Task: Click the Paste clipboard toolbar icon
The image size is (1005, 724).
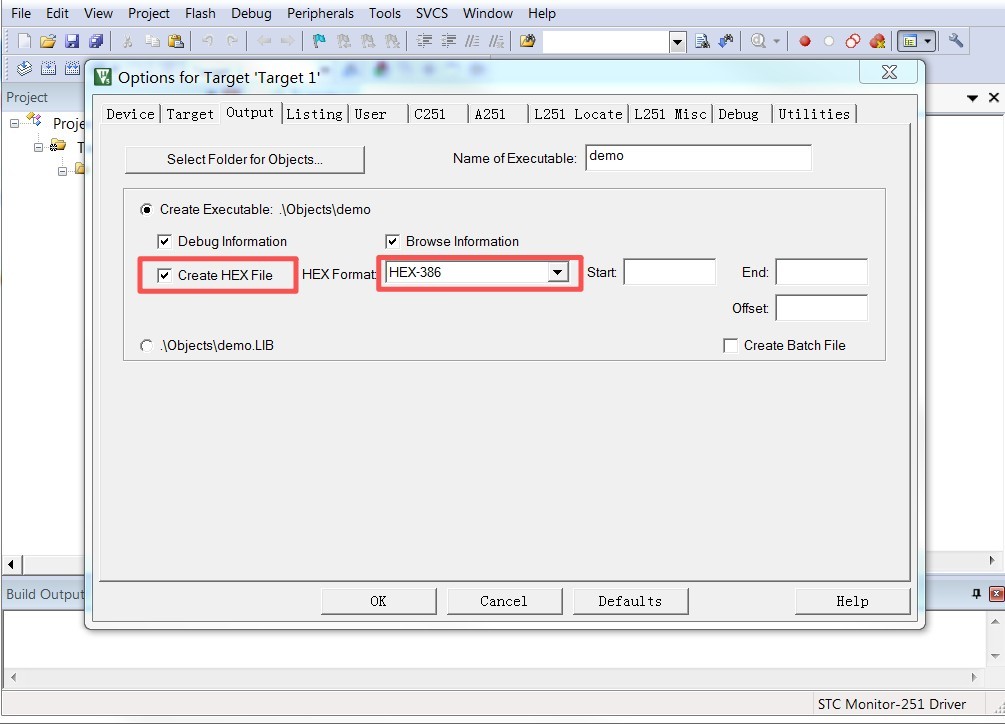Action: tap(176, 41)
